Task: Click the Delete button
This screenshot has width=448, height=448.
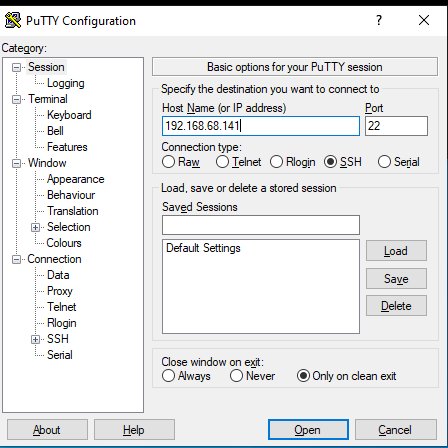Action: point(396,306)
